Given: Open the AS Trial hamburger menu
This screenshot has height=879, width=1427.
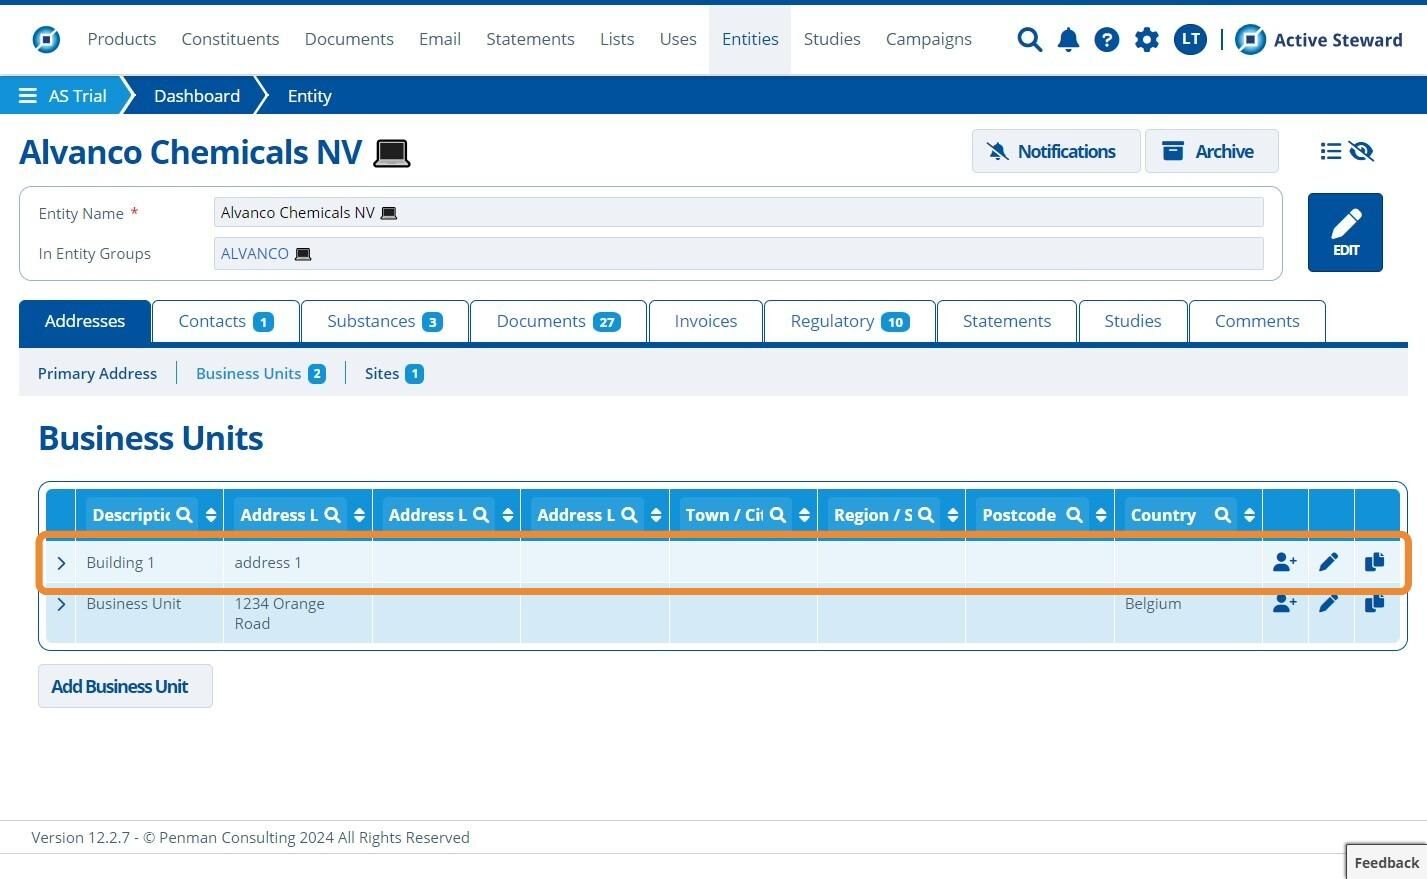Looking at the screenshot, I should point(28,96).
